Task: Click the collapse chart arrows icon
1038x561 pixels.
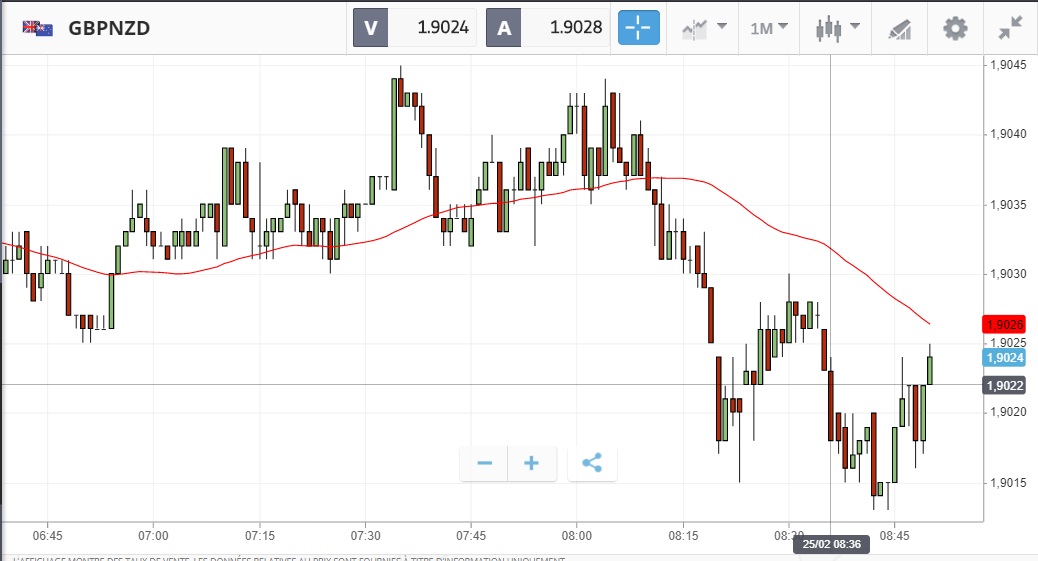Action: pyautogui.click(x=1010, y=28)
